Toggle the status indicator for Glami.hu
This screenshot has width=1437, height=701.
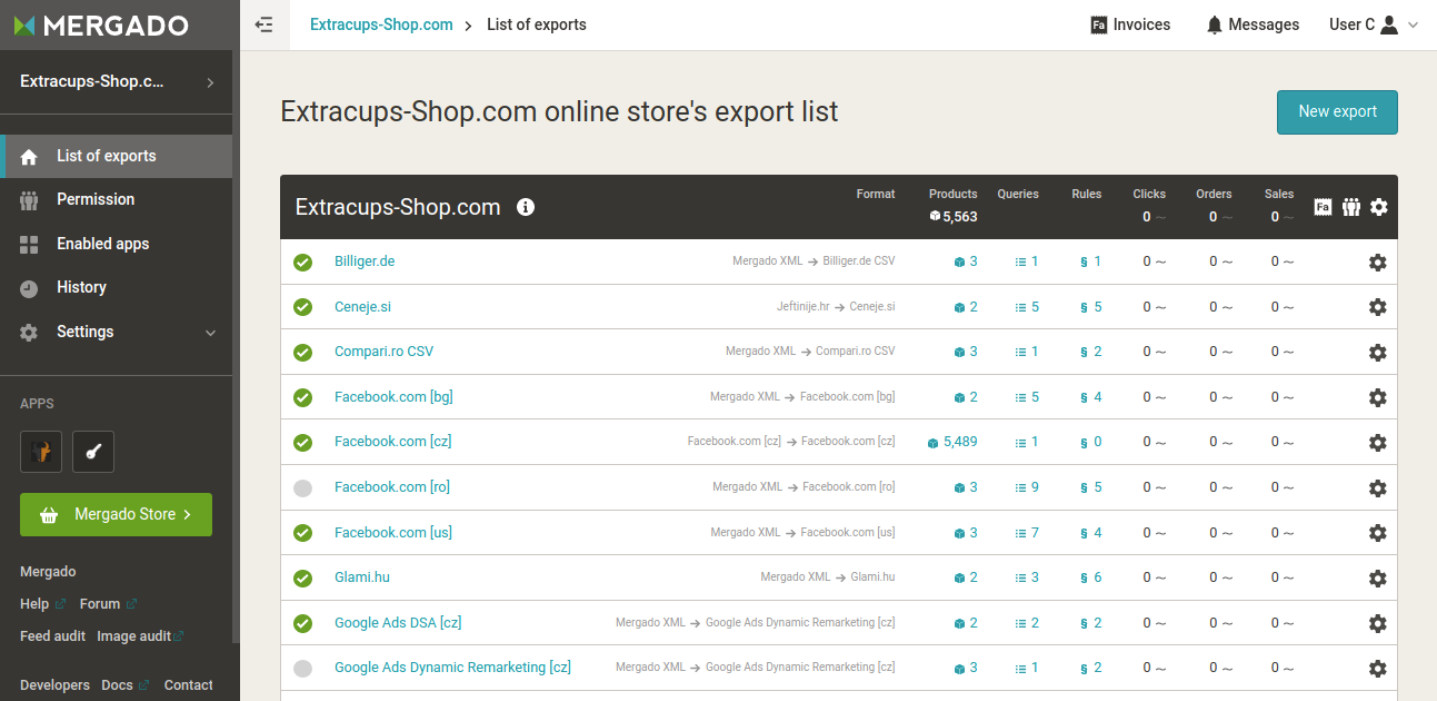point(303,578)
